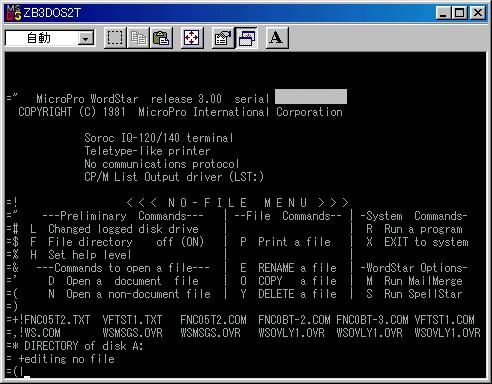Click the Copy toolbar icon
The width and height of the screenshot is (492, 384).
point(138,38)
